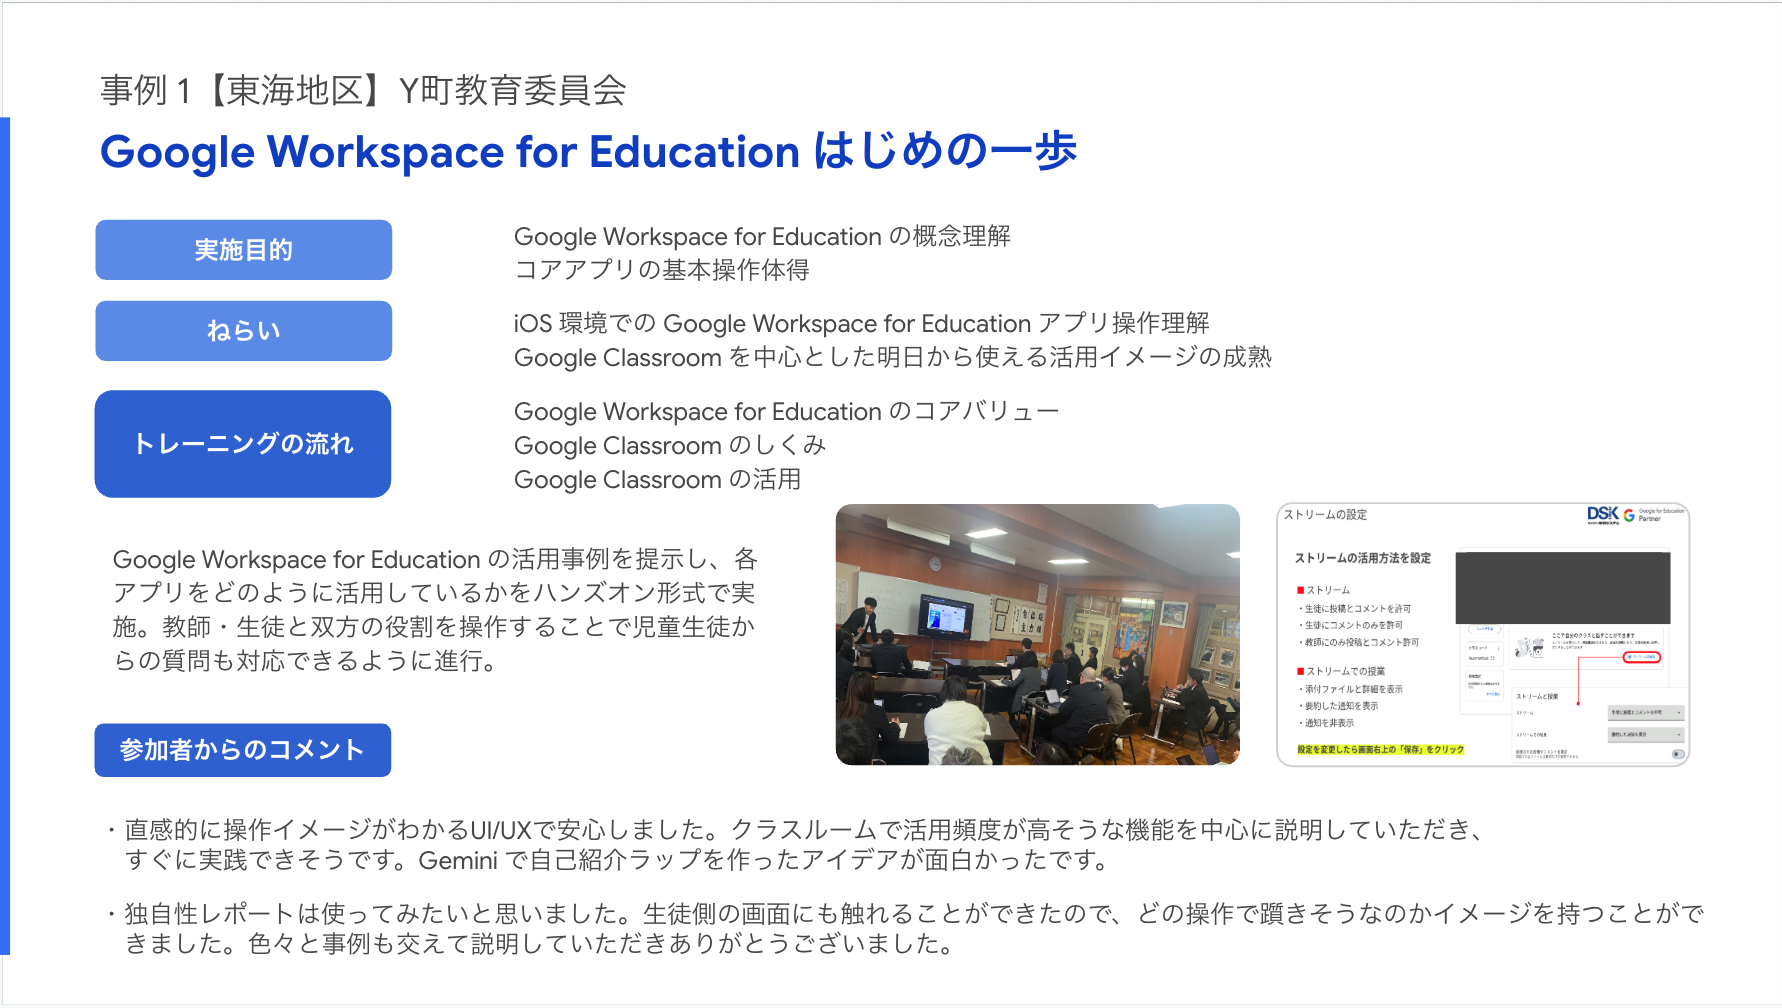Click the yellow highlighted 設定を変更したら note
The image size is (1782, 1008).
[x=1380, y=749]
